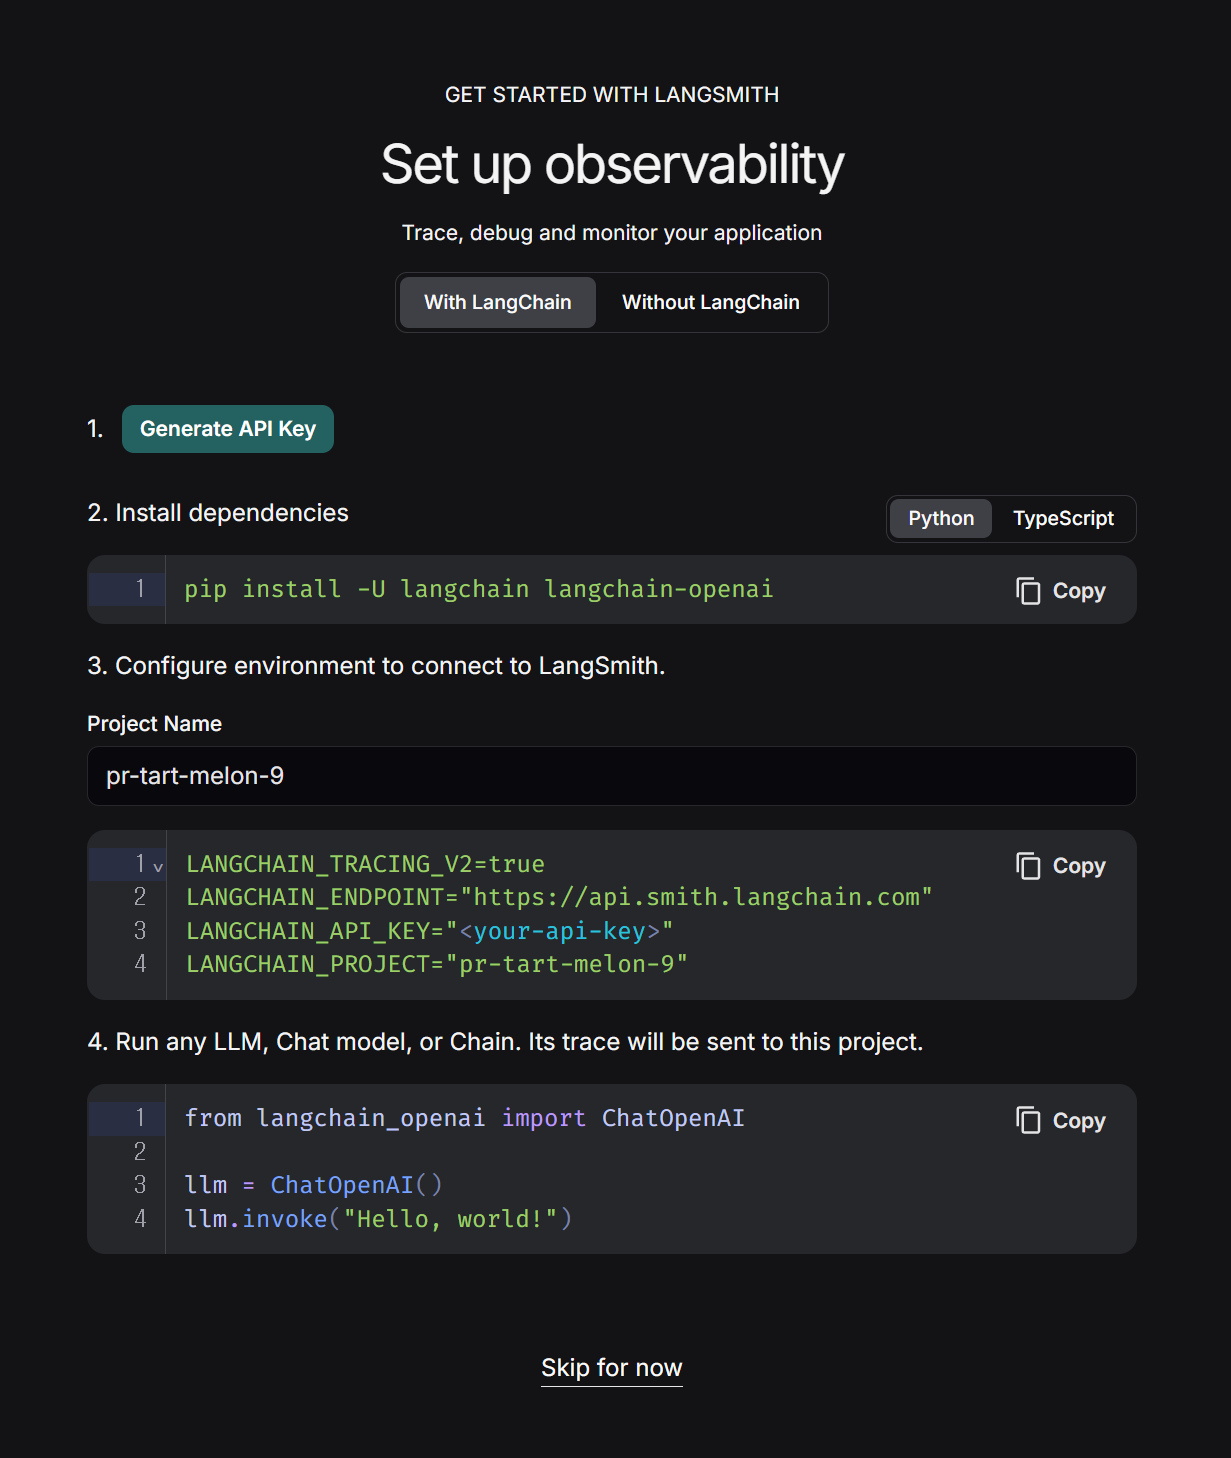Select the Python language tab
Screen dimensions: 1231x1458
pyautogui.click(x=941, y=518)
